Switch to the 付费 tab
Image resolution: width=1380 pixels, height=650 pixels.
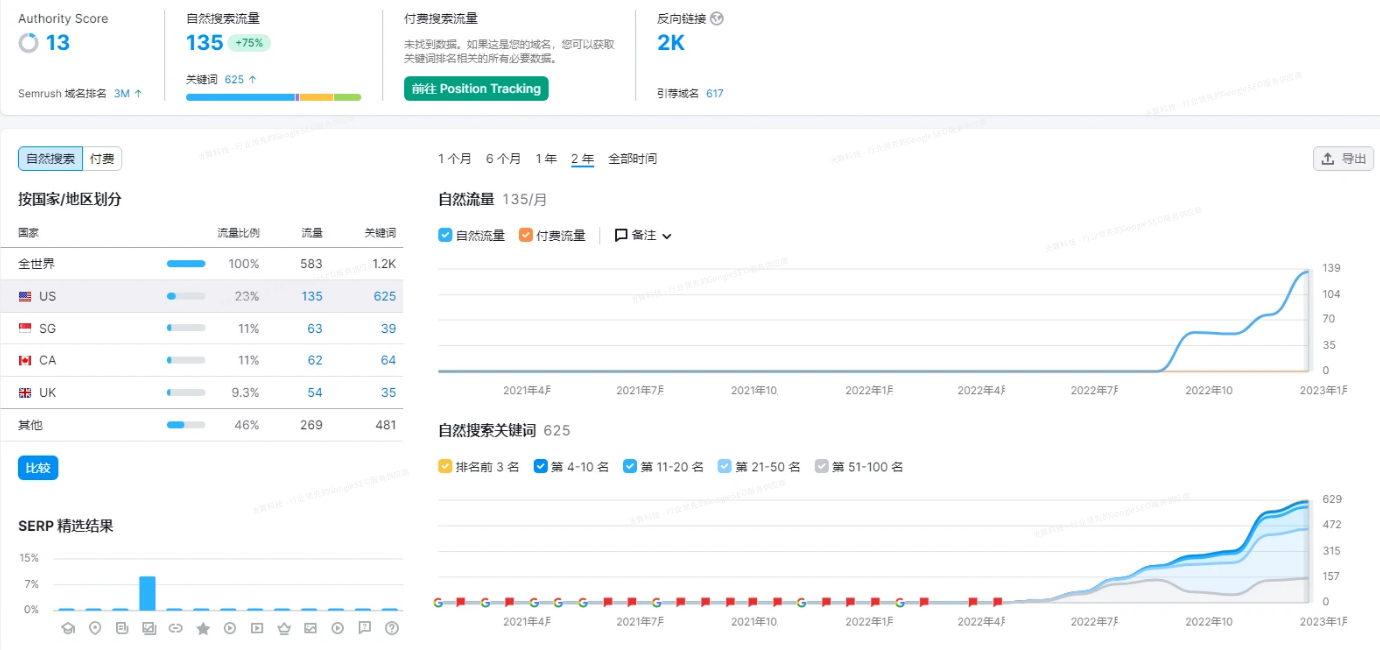(x=100, y=158)
